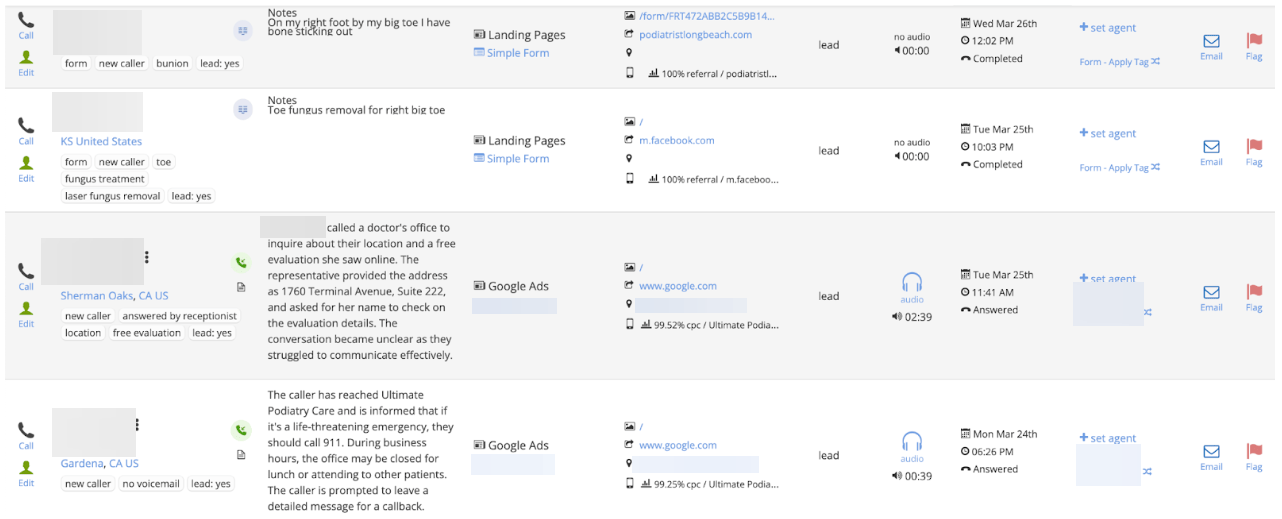Open the three-dot menu beside Gardena caller
Image resolution: width=1282 pixels, height=519 pixels.
pos(137,425)
